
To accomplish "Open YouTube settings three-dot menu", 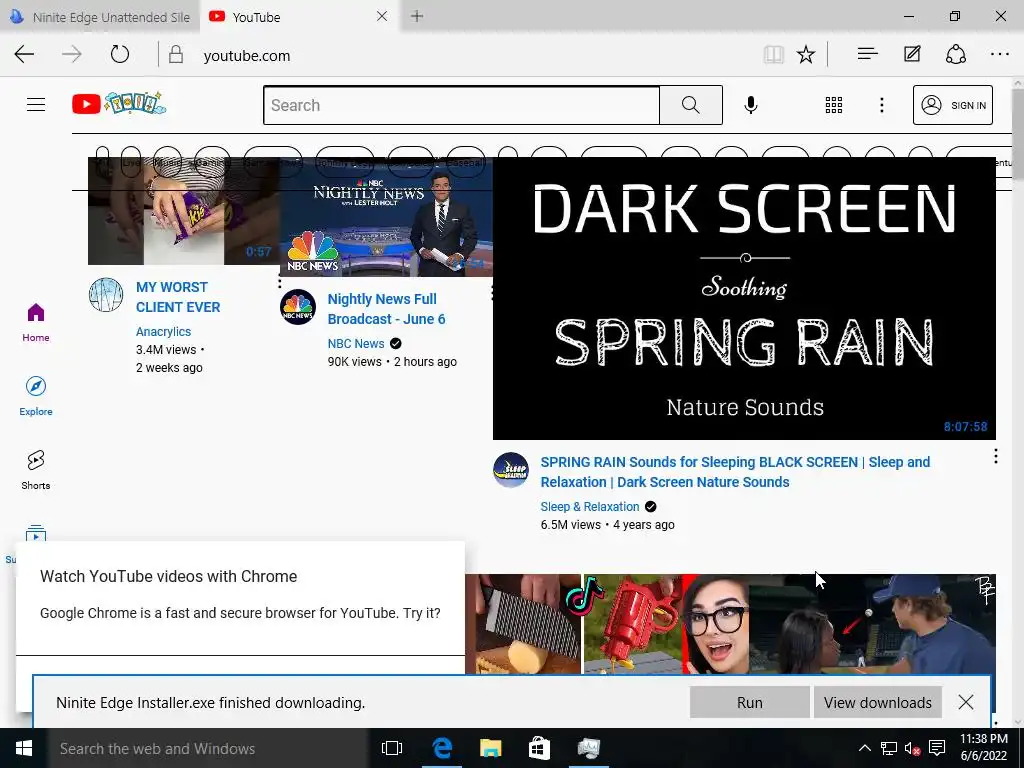I will (882, 104).
